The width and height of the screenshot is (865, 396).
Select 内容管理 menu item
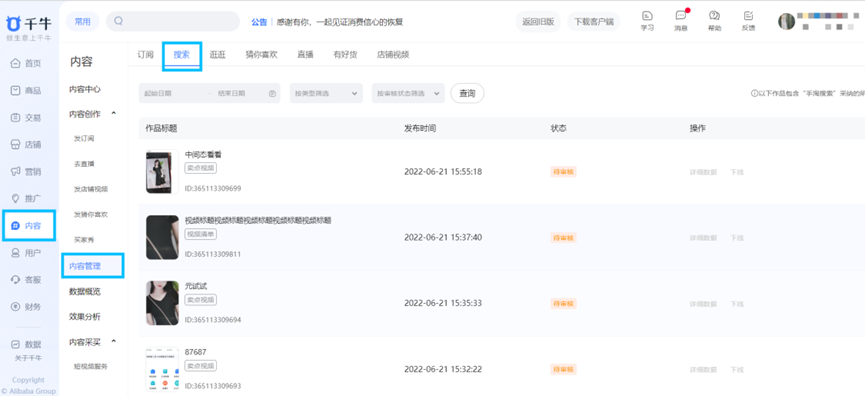pos(84,266)
